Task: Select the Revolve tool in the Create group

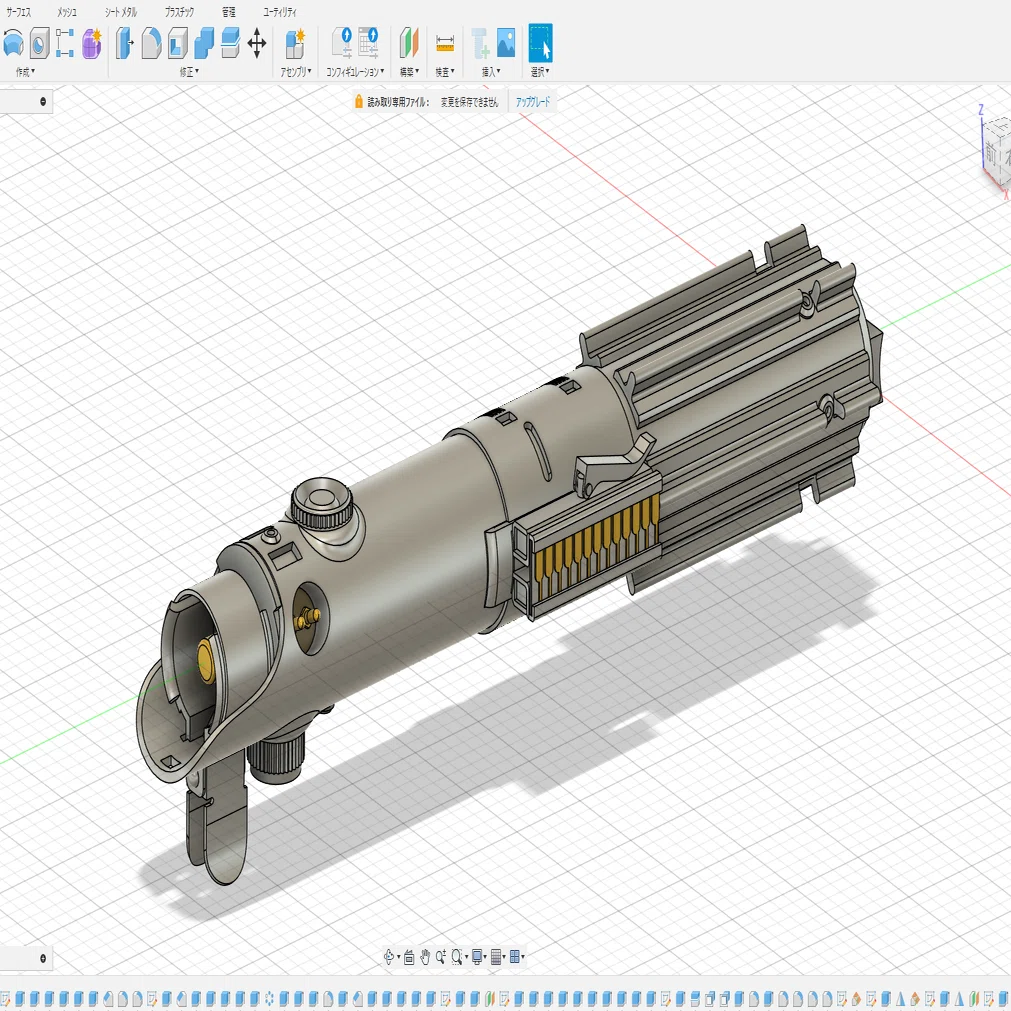Action: (x=13, y=44)
